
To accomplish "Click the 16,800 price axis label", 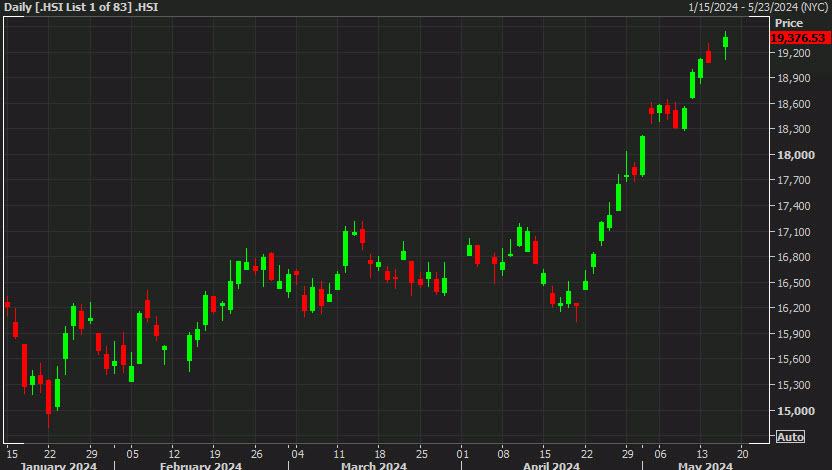I will tap(794, 257).
